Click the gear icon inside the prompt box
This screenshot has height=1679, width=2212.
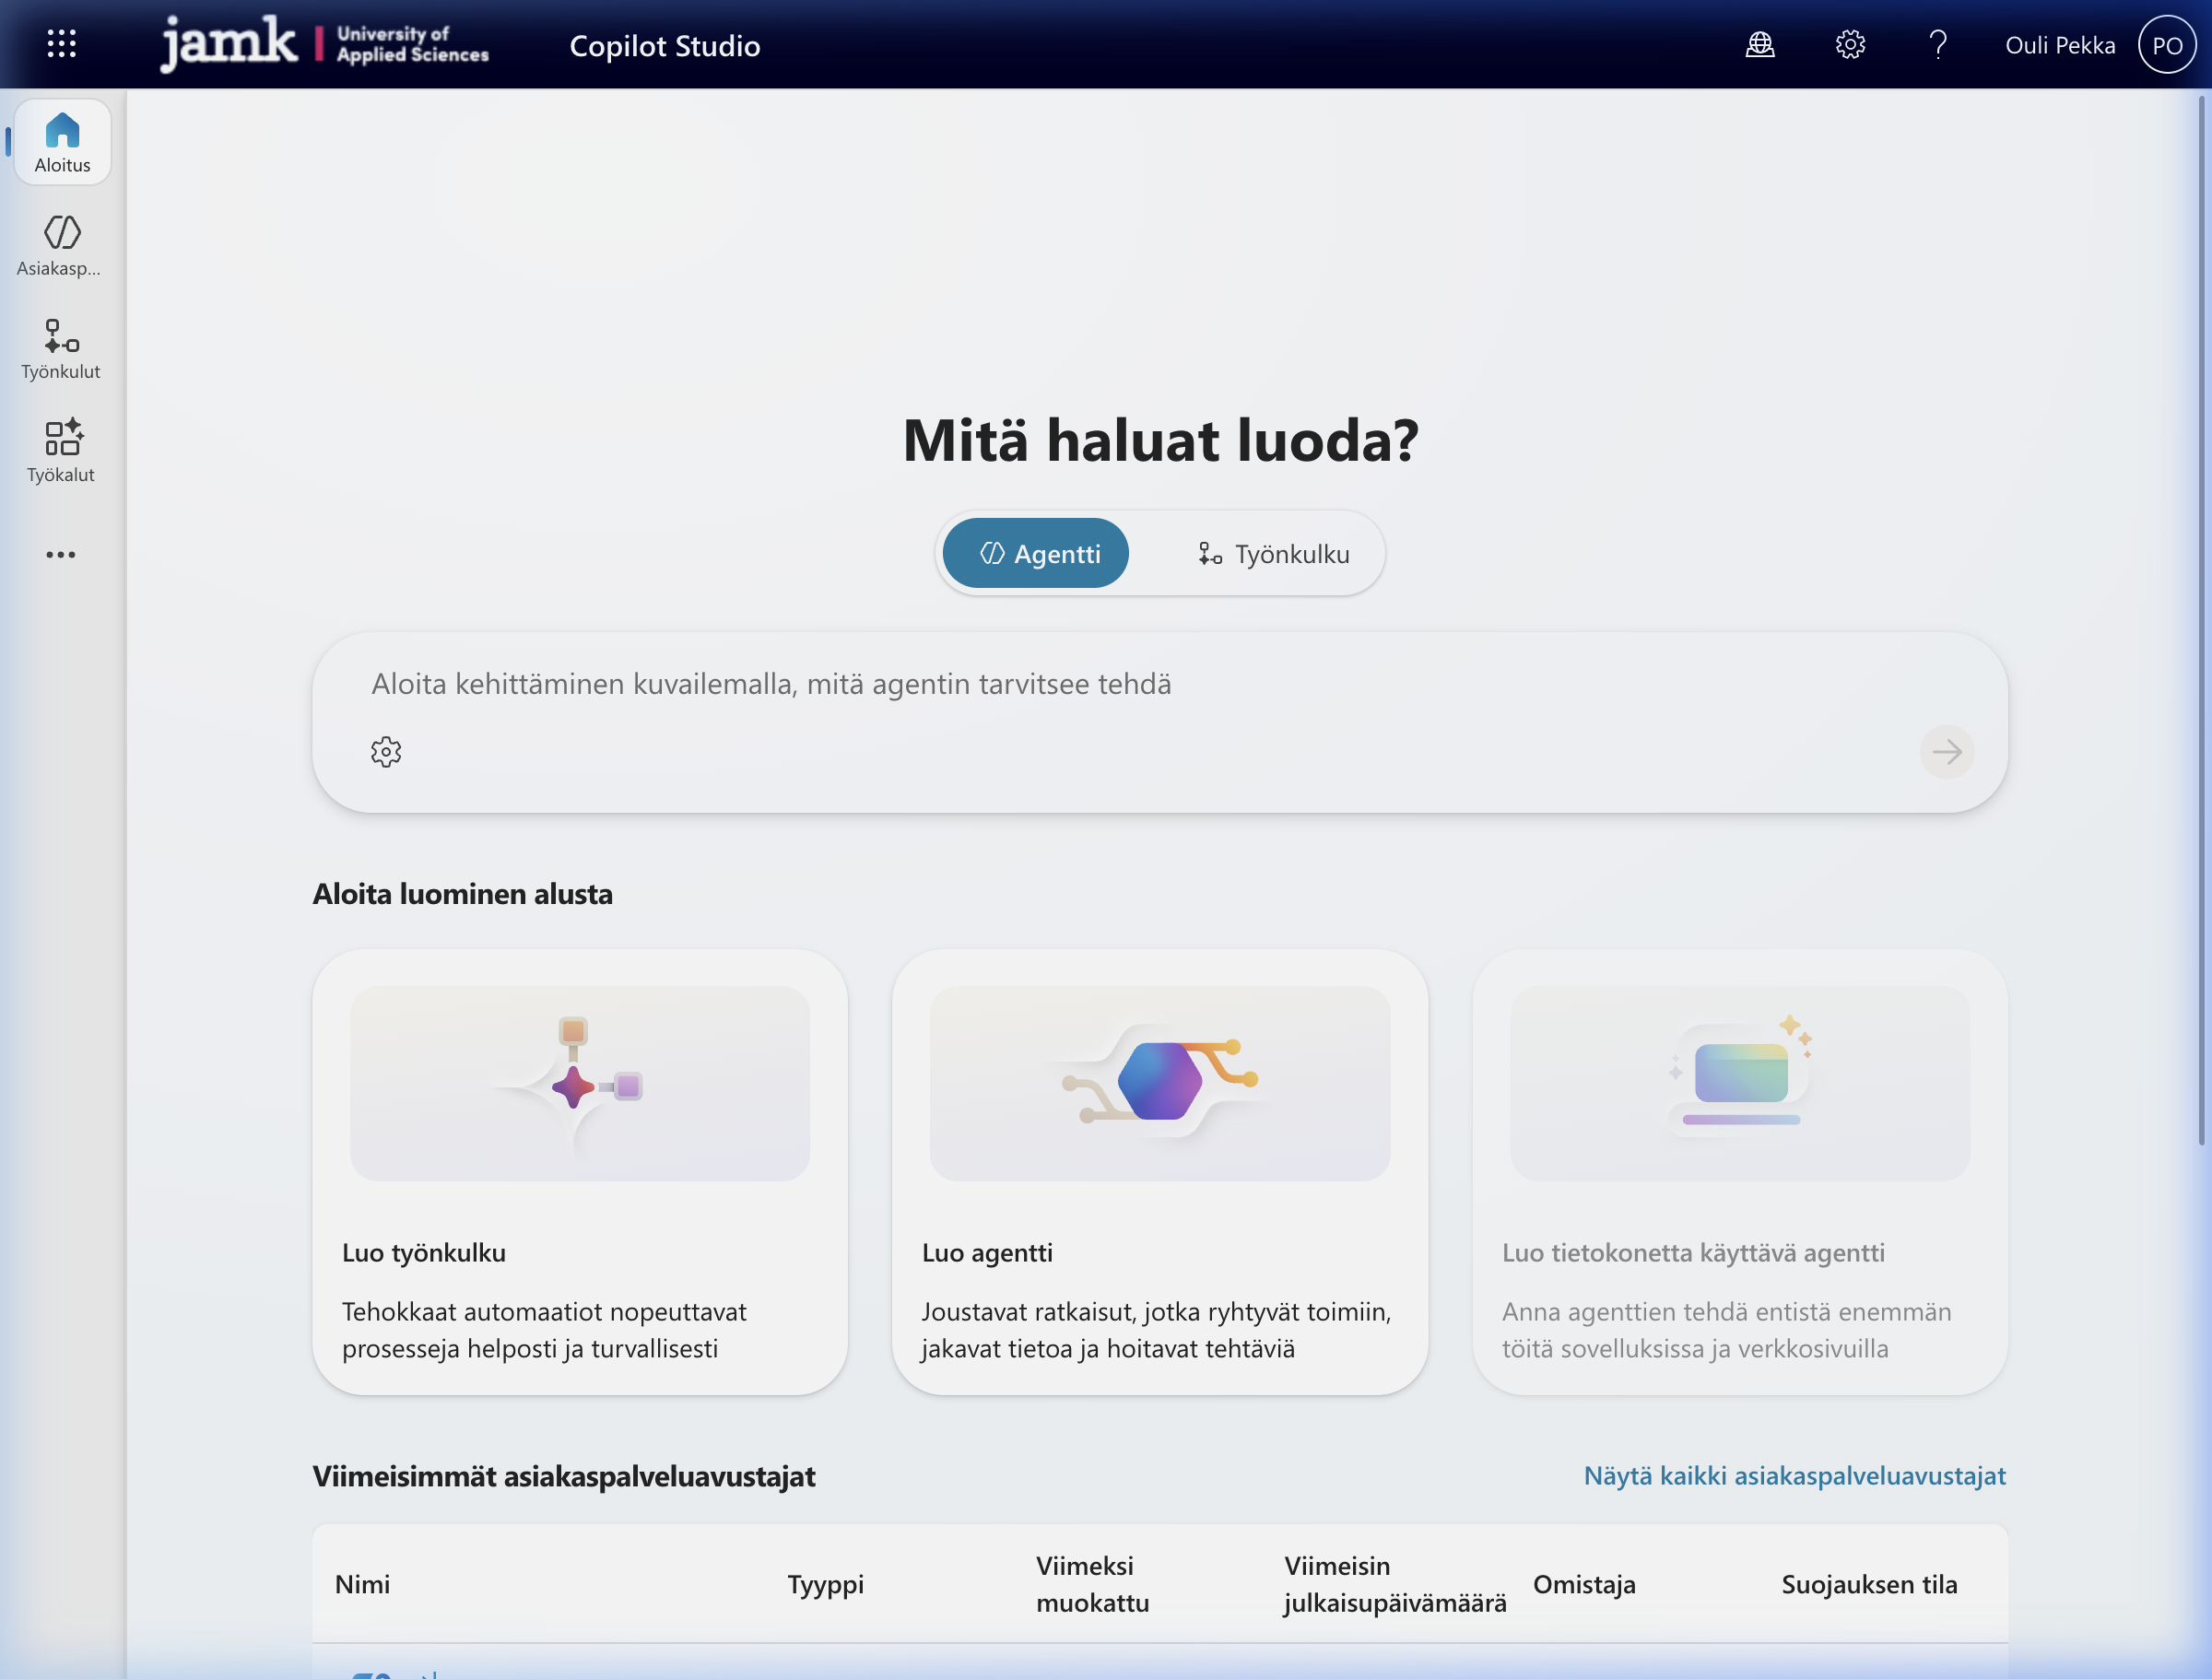point(386,751)
